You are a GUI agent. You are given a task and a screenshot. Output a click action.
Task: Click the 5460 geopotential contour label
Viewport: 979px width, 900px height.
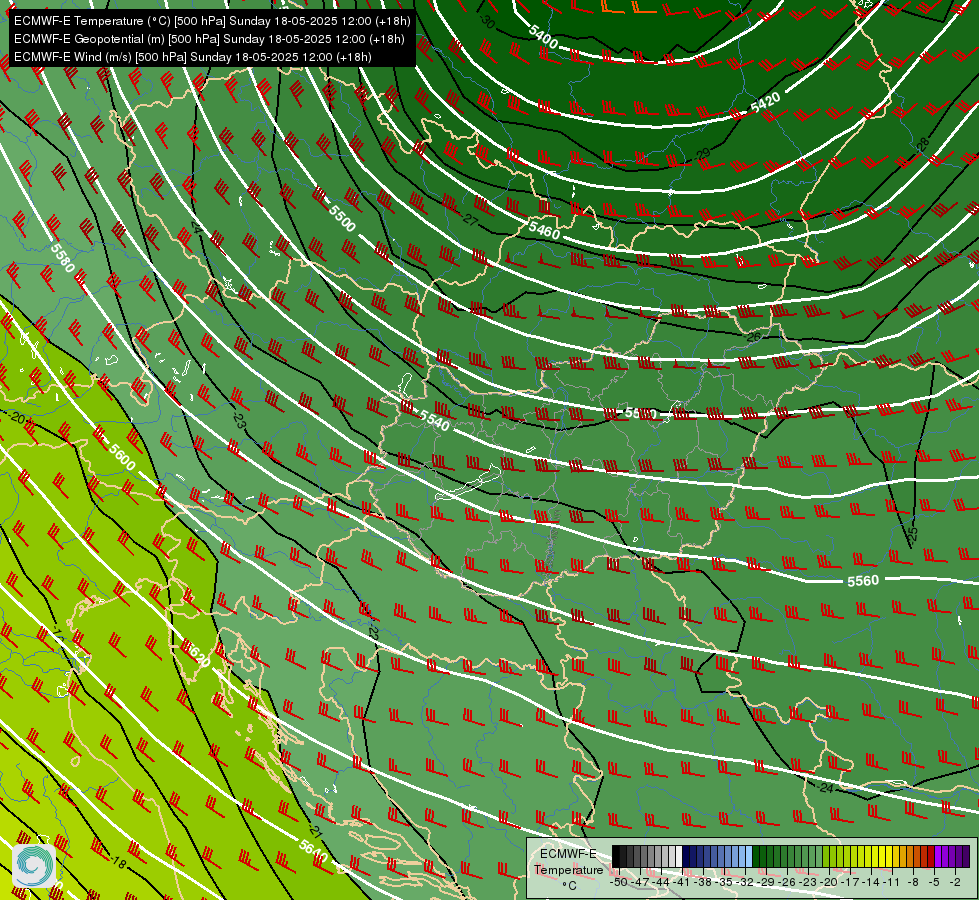click(x=544, y=230)
